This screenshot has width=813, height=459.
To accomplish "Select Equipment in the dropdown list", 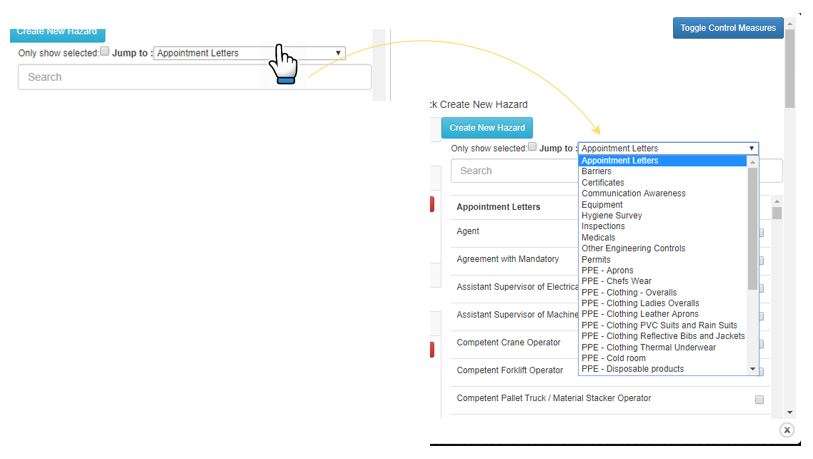I will [602, 205].
